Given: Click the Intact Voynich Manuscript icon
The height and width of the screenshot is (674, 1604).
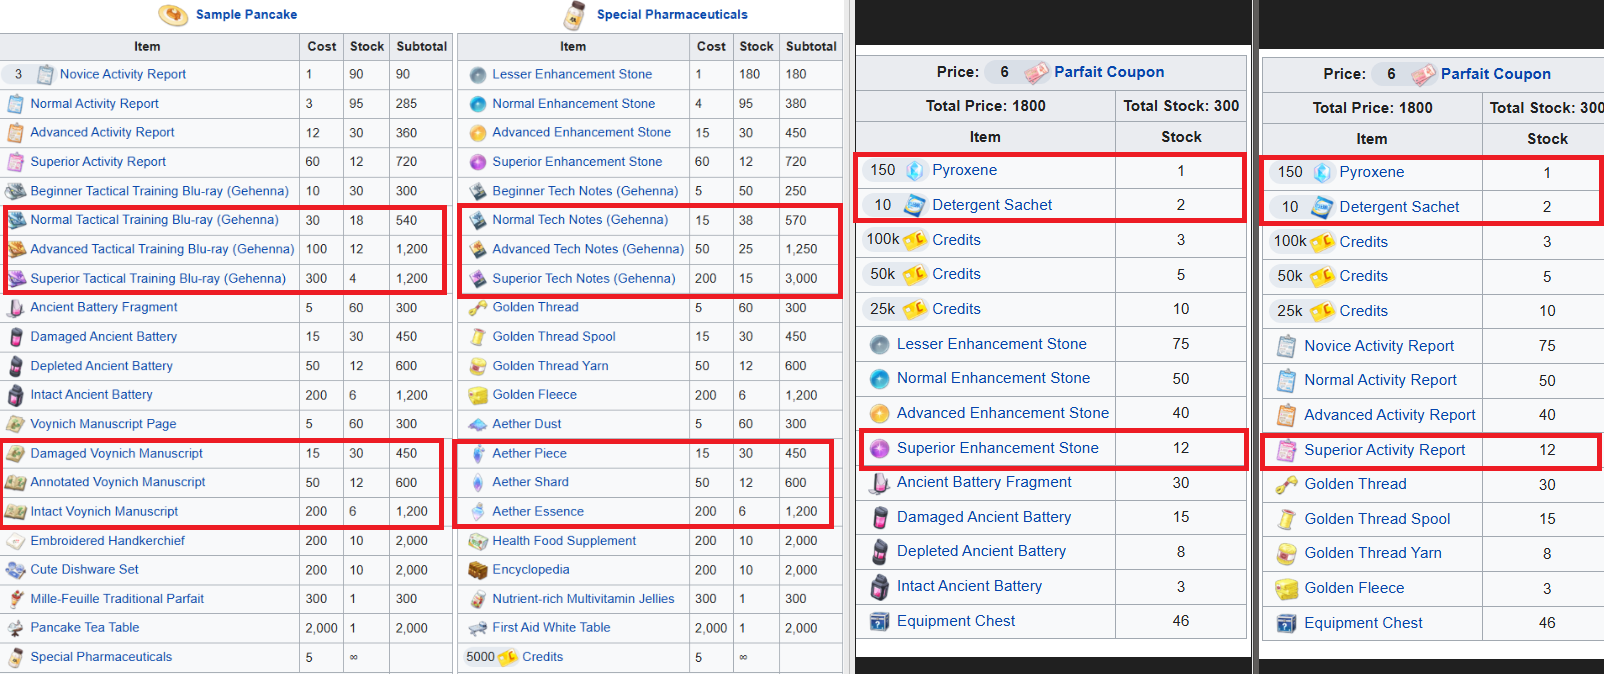Looking at the screenshot, I should pyautogui.click(x=16, y=512).
